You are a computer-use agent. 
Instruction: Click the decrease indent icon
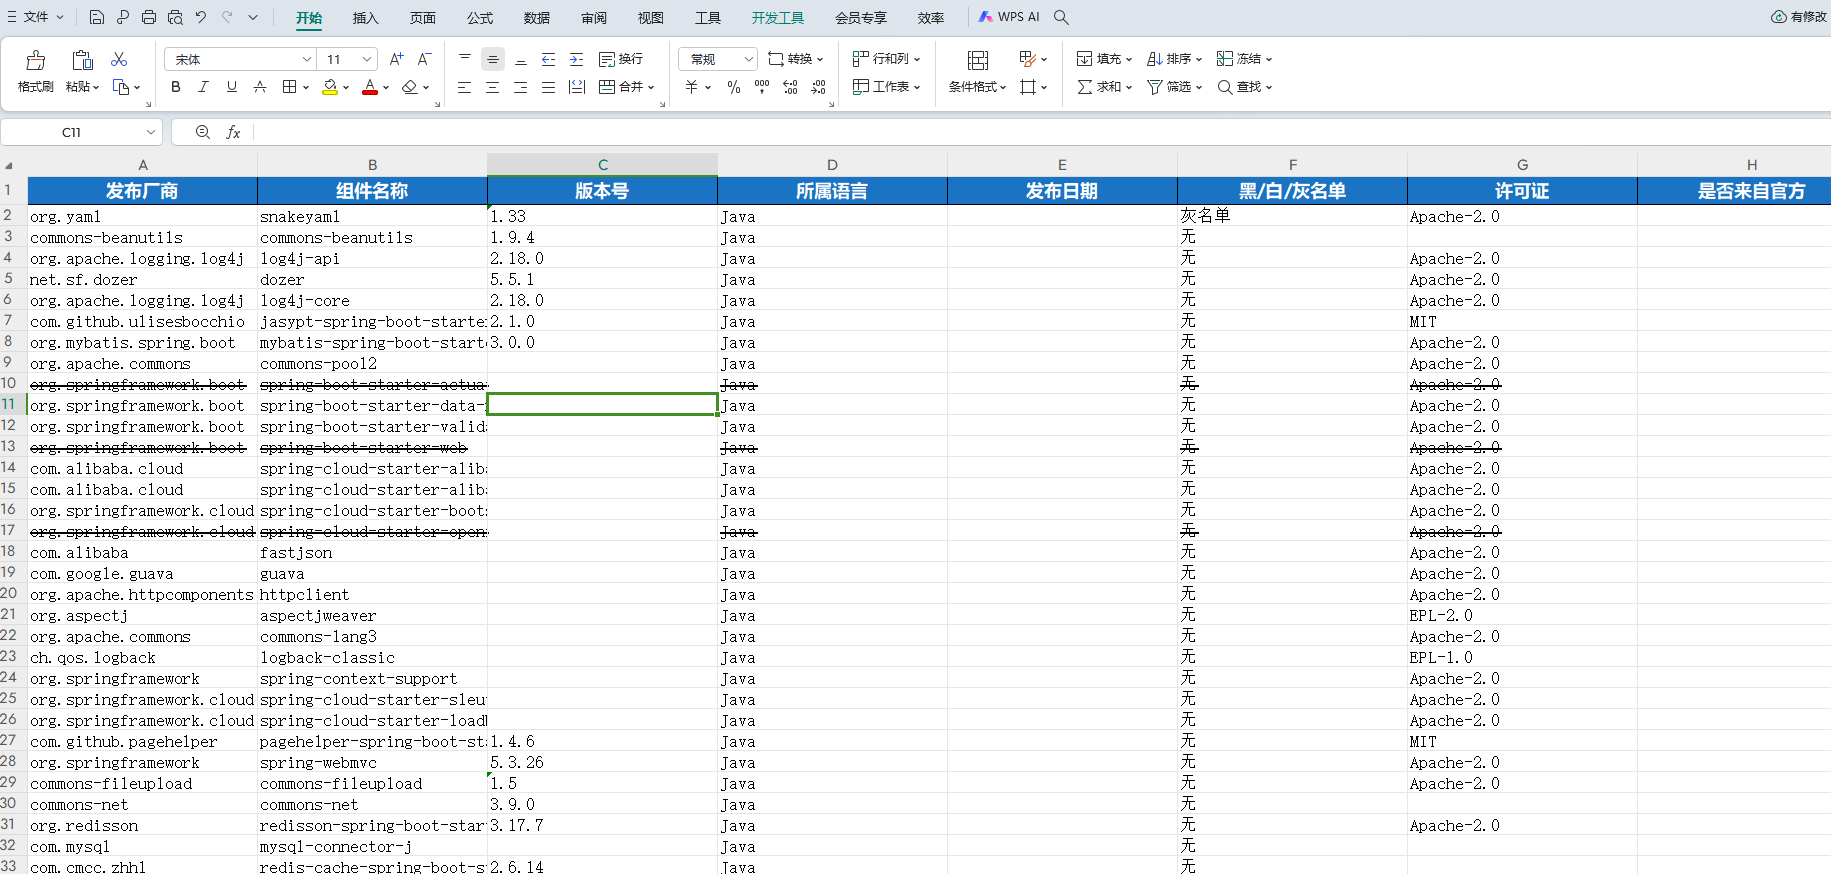[x=548, y=59]
